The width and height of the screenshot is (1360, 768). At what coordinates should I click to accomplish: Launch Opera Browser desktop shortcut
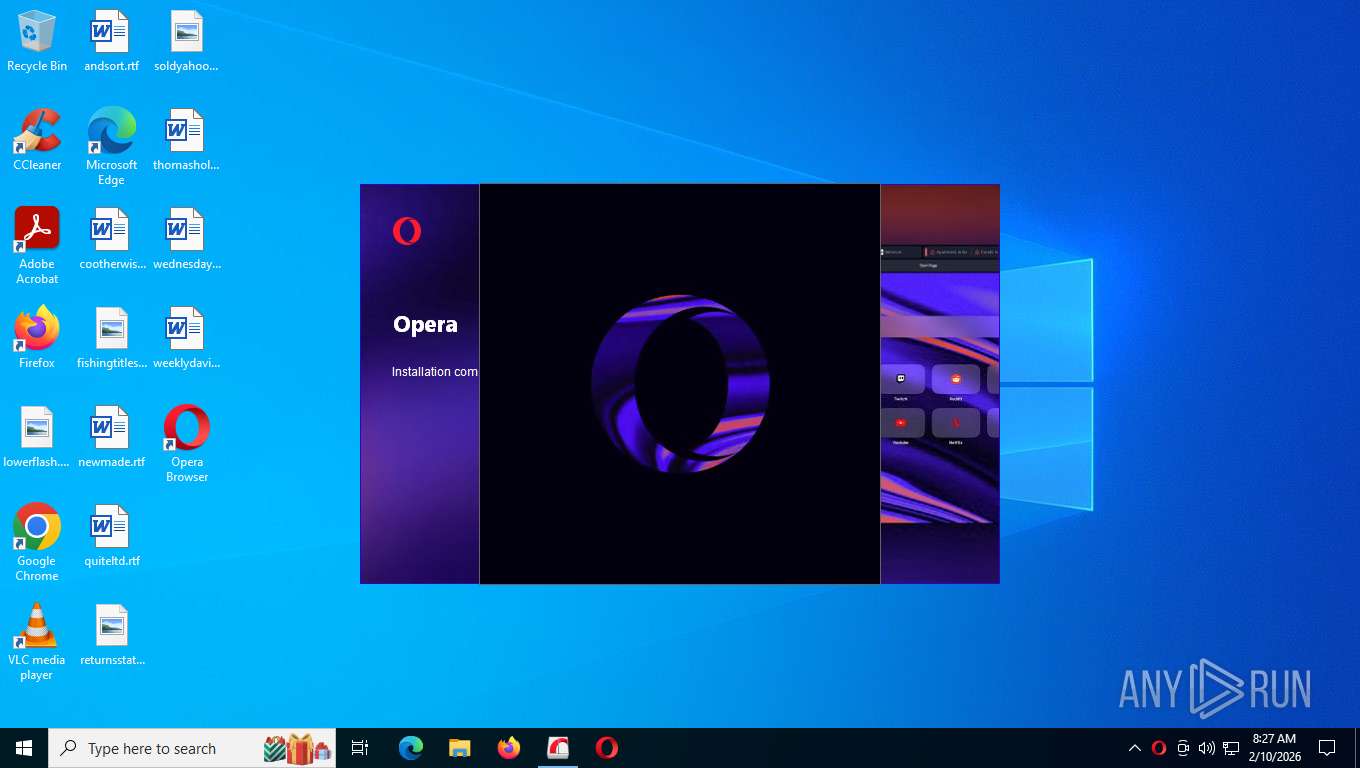pos(186,444)
